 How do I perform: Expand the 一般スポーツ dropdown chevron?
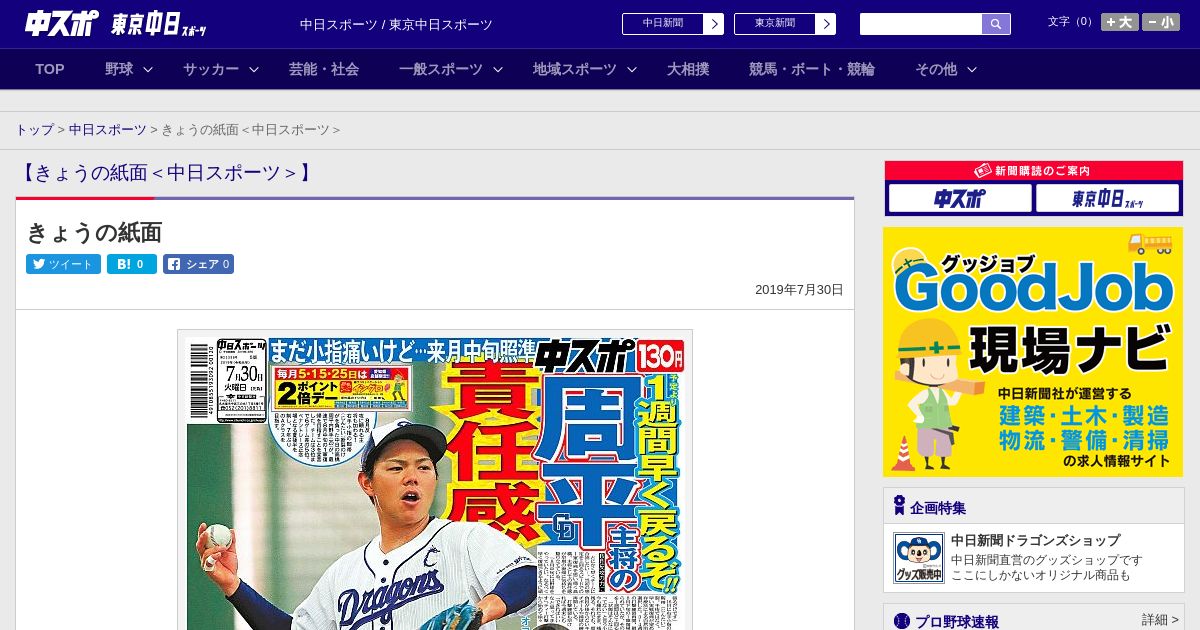point(498,69)
